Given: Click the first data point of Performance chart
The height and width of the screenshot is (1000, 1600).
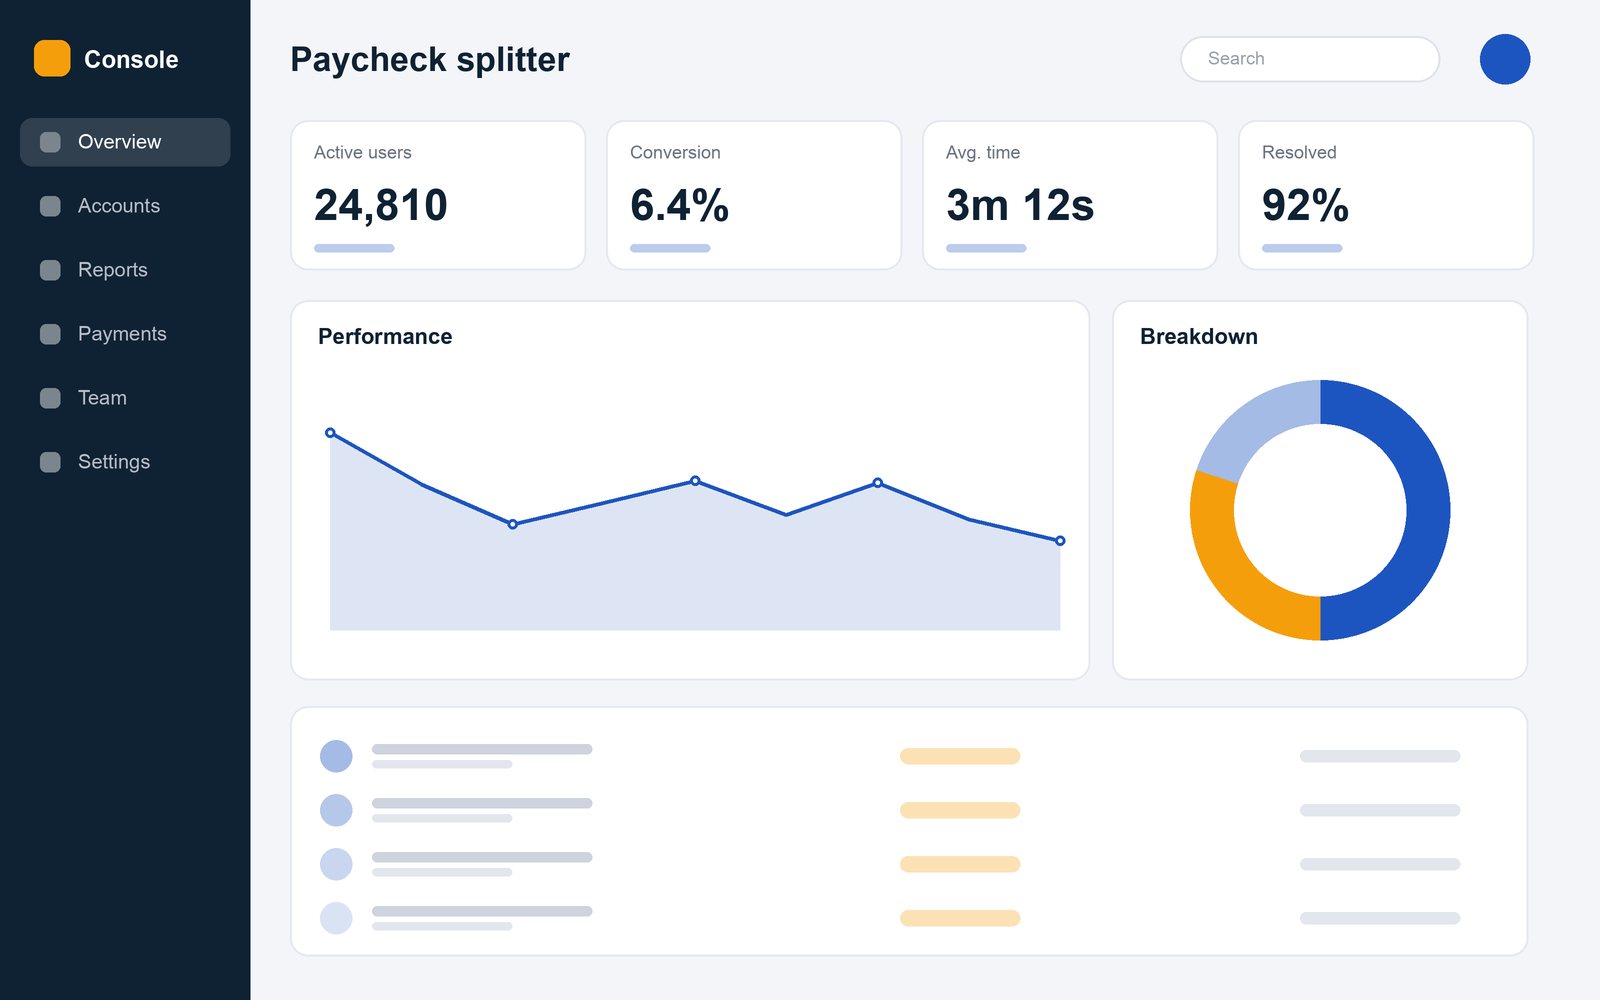Looking at the screenshot, I should click(330, 433).
